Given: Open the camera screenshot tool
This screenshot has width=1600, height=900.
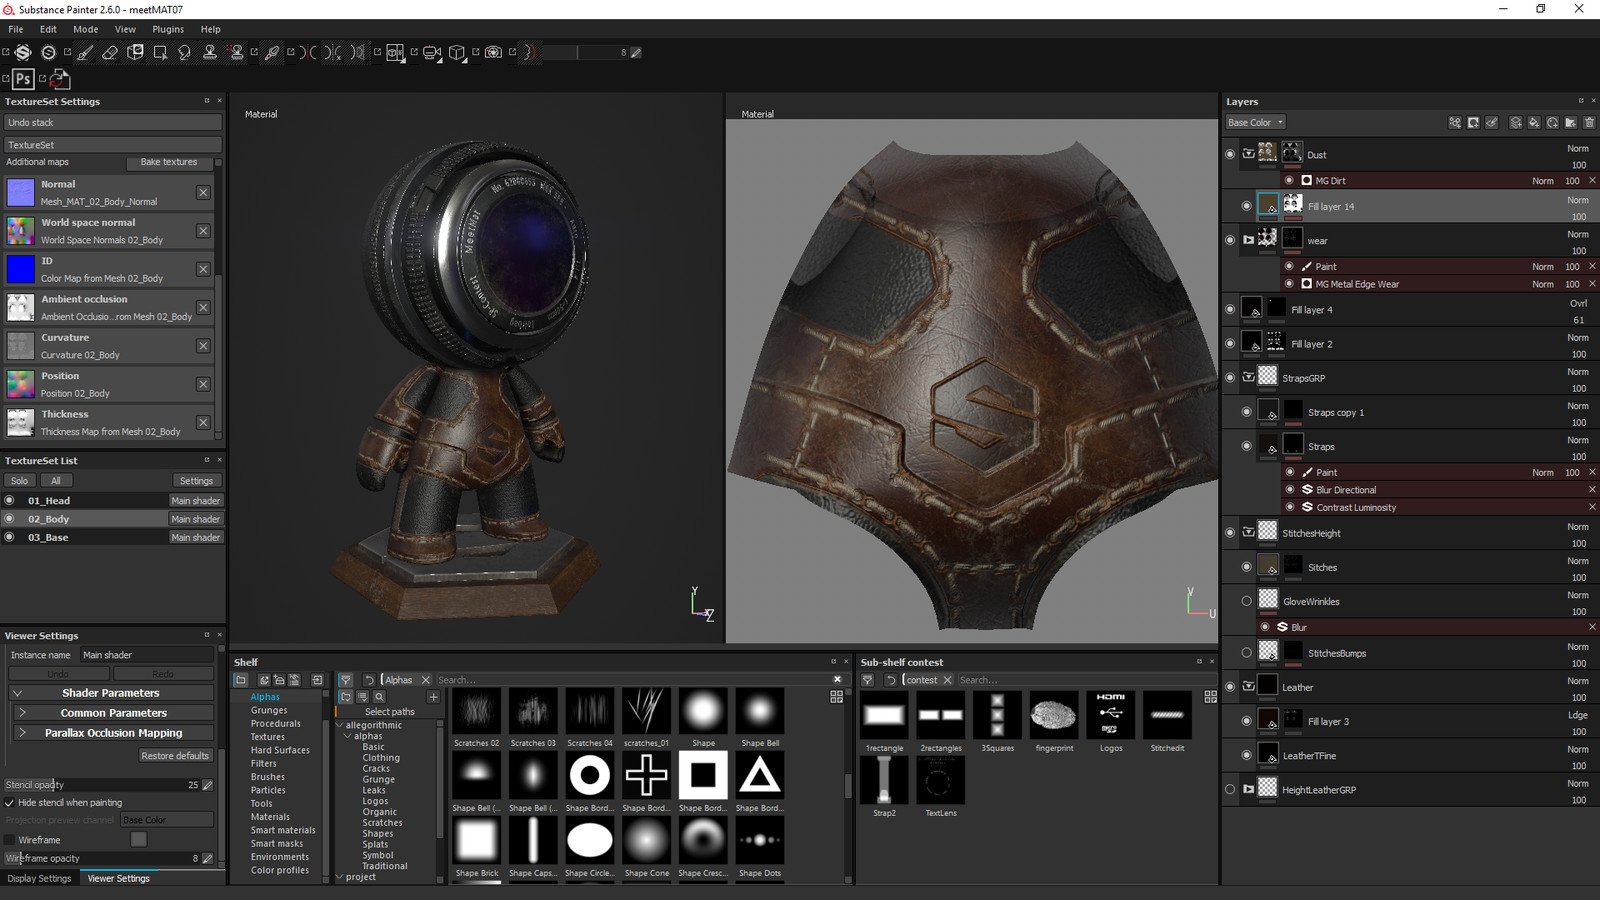Looking at the screenshot, I should (493, 53).
